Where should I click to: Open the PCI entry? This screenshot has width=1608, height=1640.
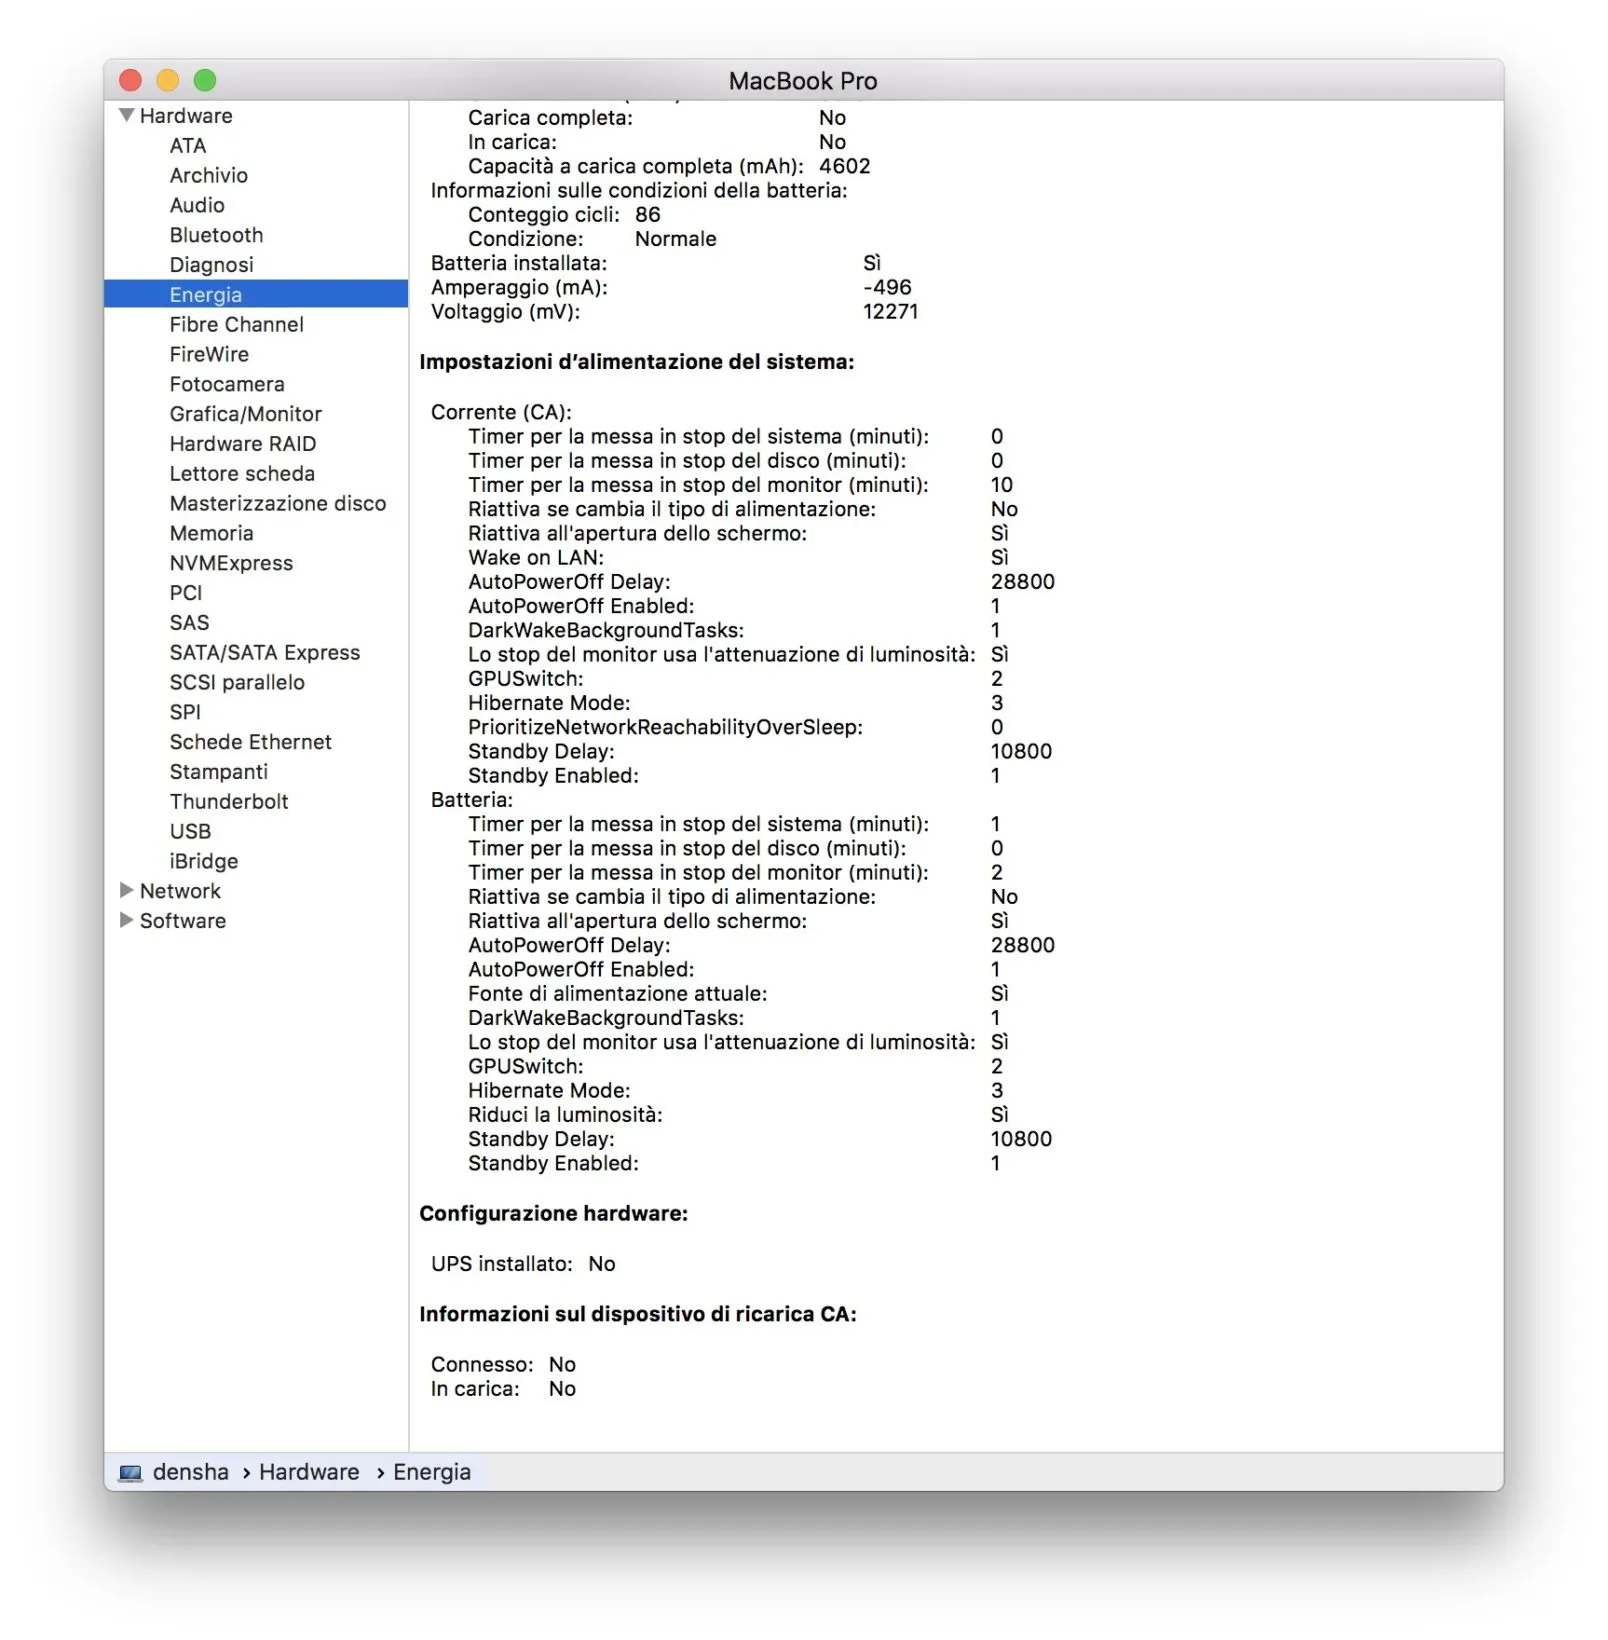185,593
